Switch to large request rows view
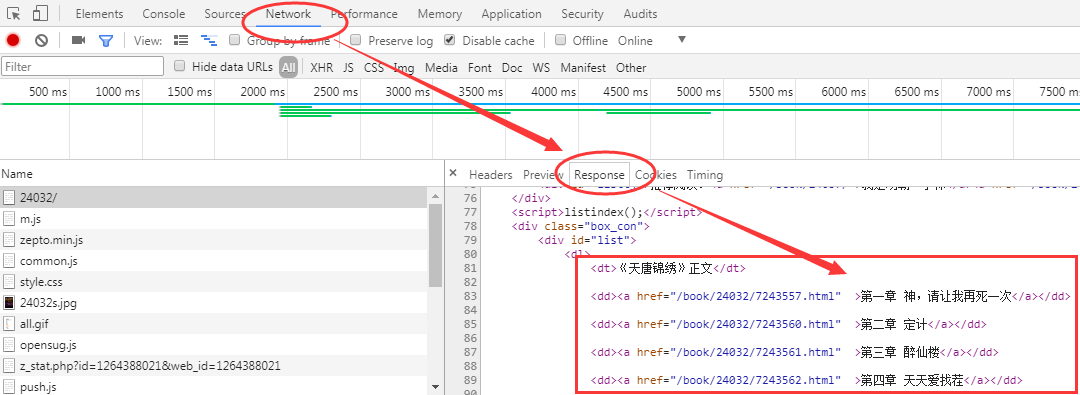Image resolution: width=1080 pixels, height=395 pixels. pos(181,41)
